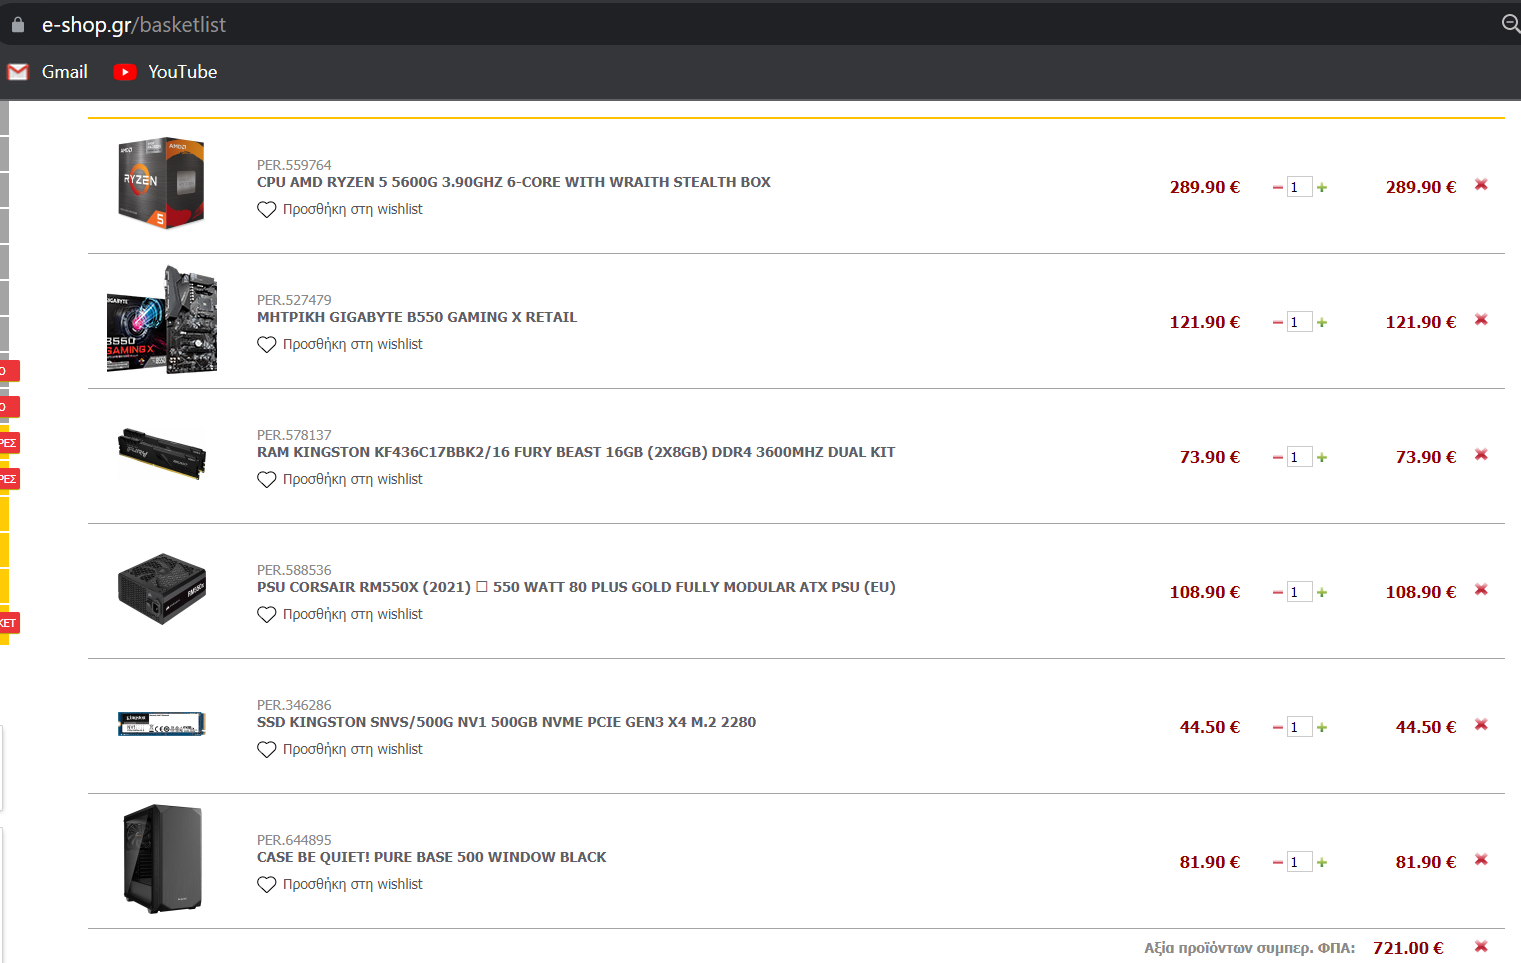Click the zoom magnifier icon in address bar
1521x963 pixels.
pos(1511,23)
